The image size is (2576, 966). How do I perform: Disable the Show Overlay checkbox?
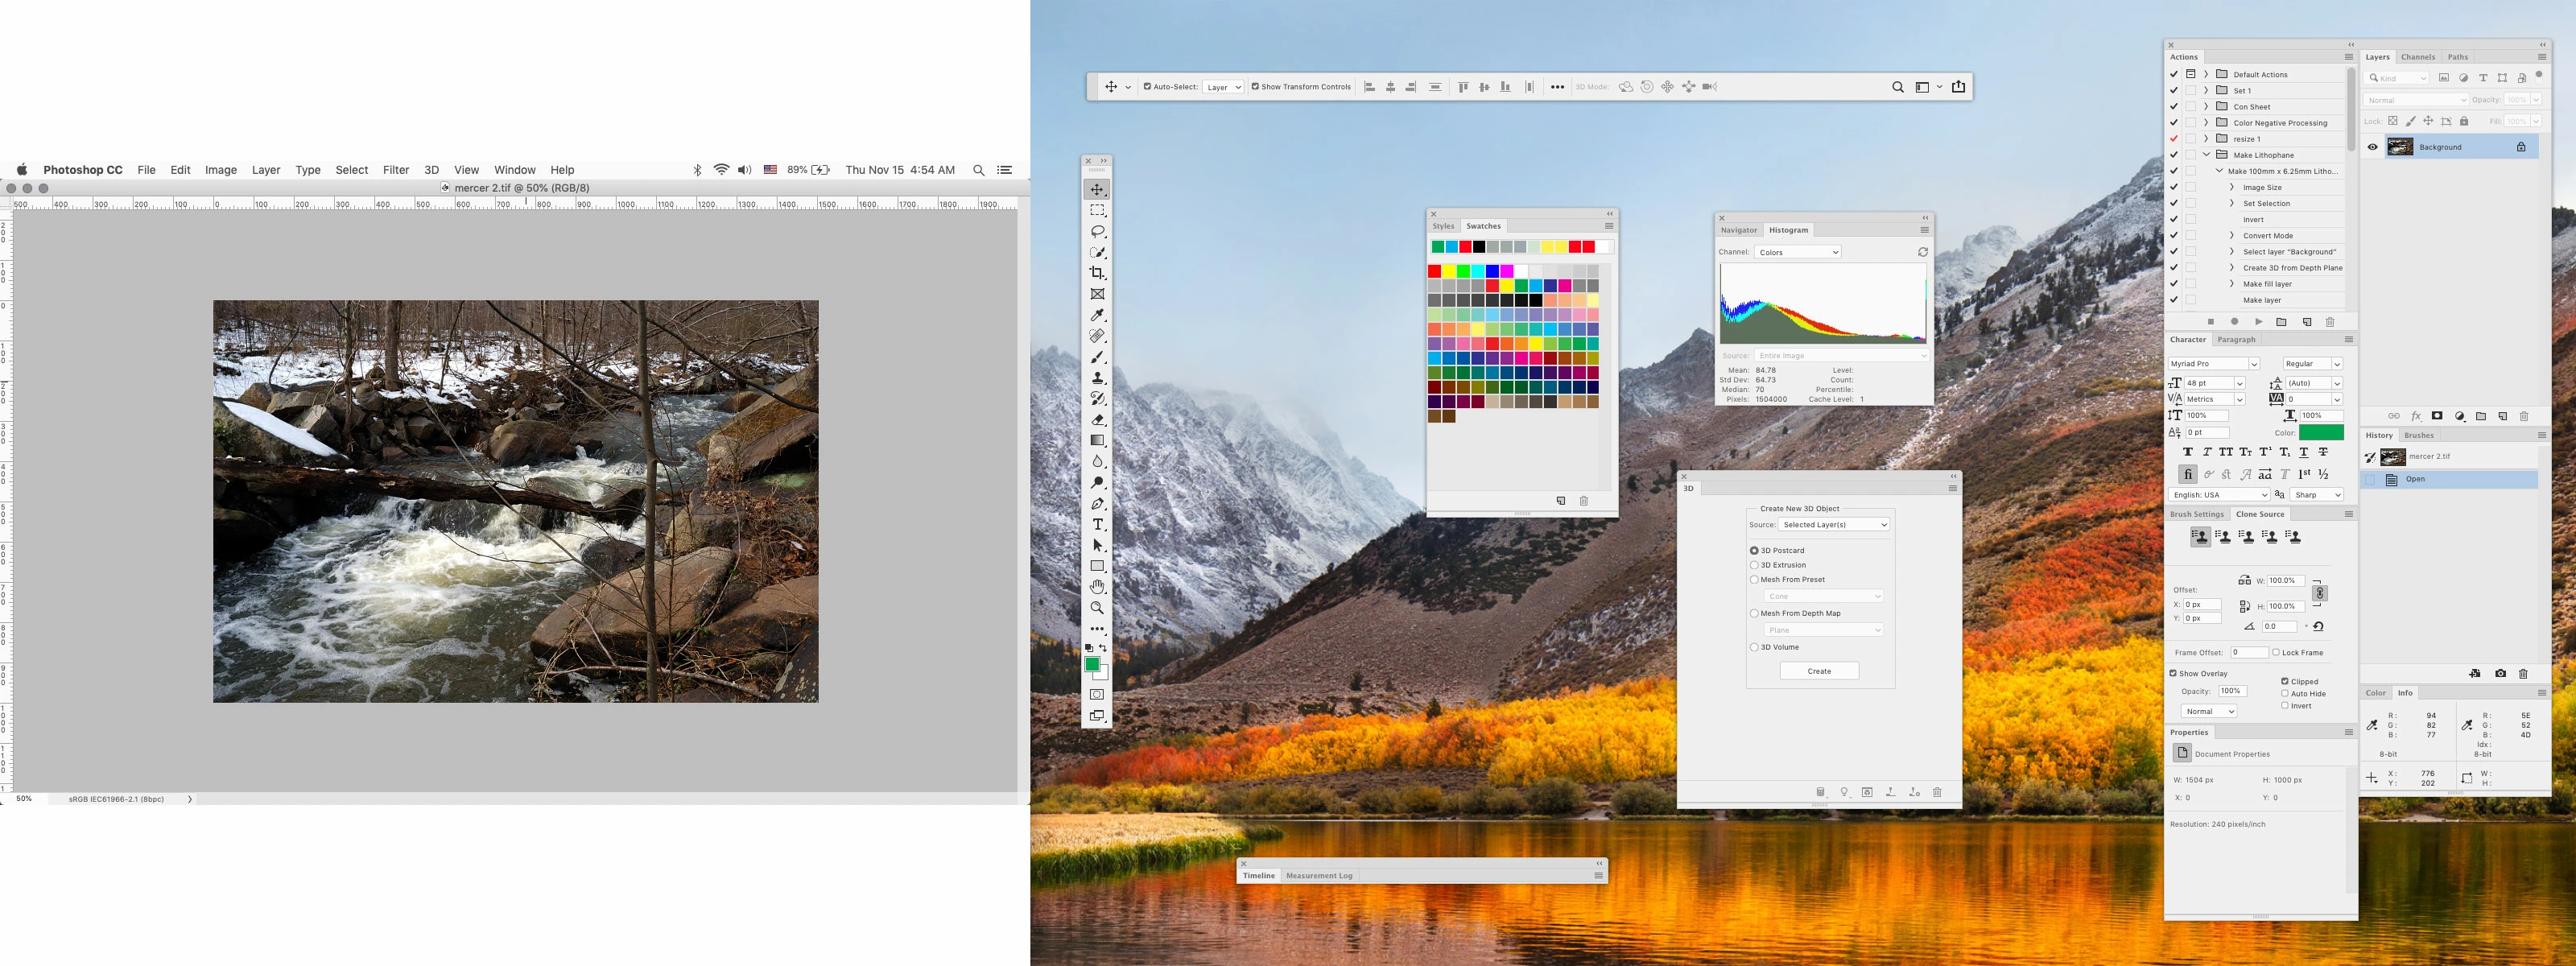point(2173,673)
